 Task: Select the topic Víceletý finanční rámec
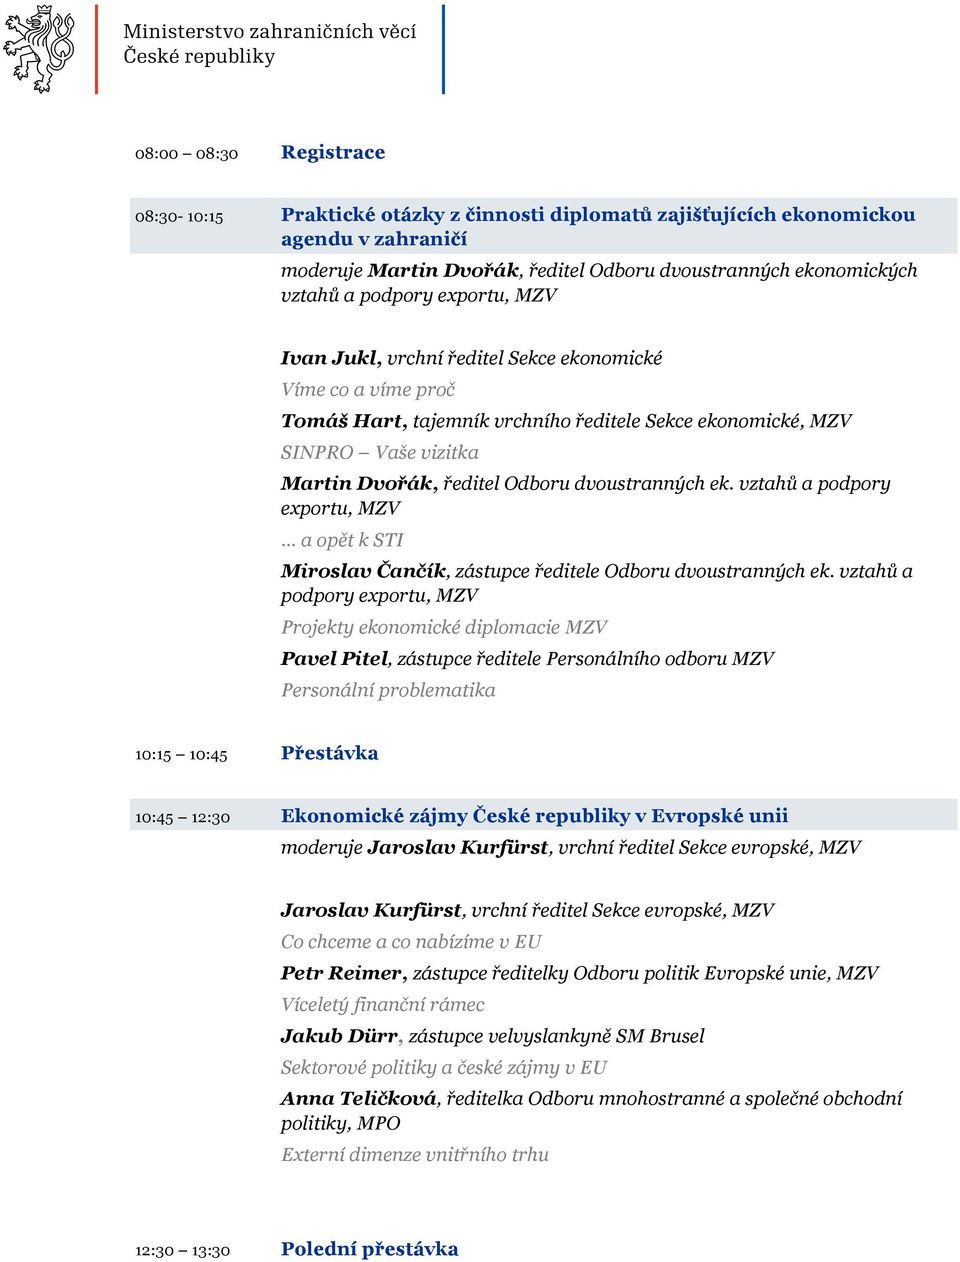[383, 1005]
